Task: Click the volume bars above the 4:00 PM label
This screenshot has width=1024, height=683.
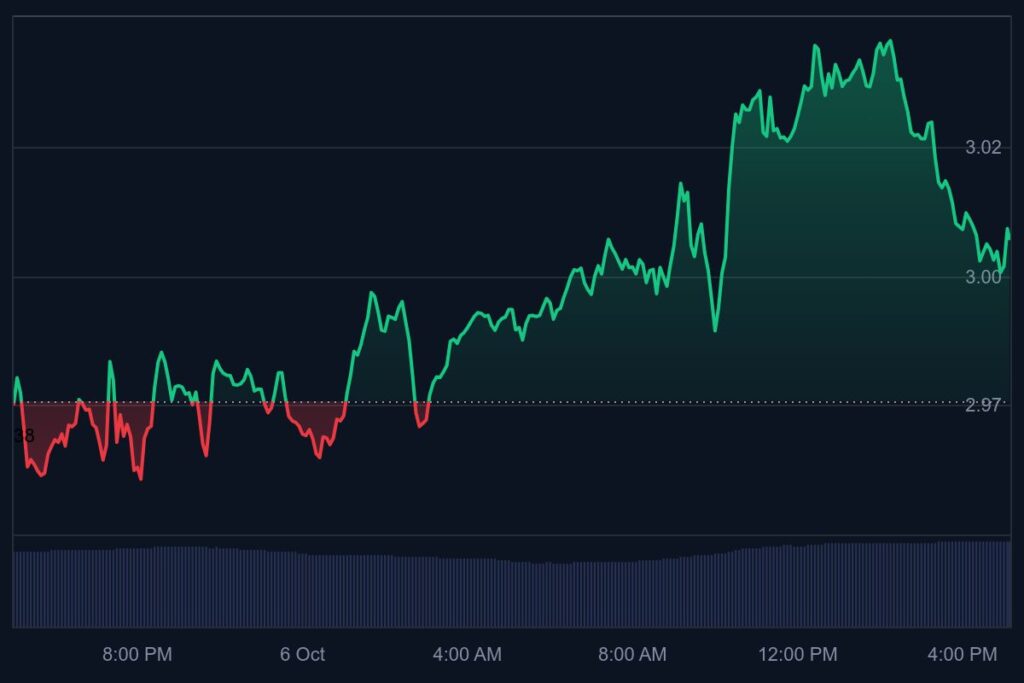Action: pos(962,585)
